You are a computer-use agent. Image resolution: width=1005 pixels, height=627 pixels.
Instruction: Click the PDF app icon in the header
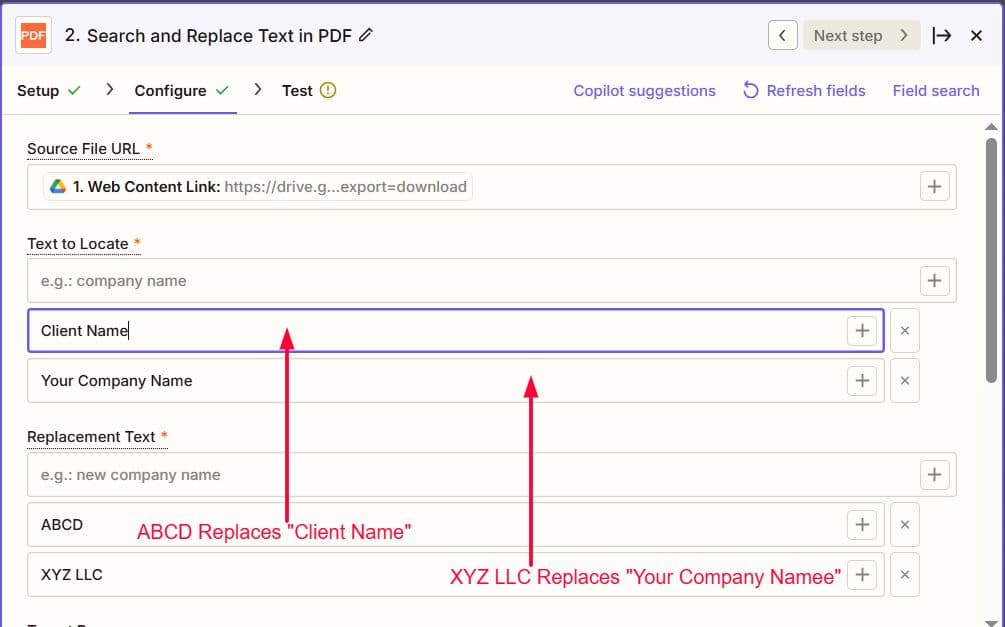33,35
